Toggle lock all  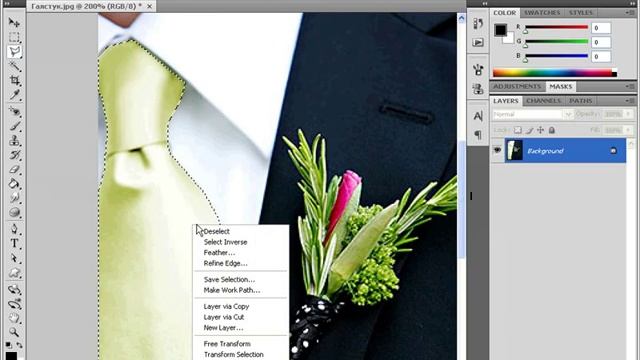552,130
